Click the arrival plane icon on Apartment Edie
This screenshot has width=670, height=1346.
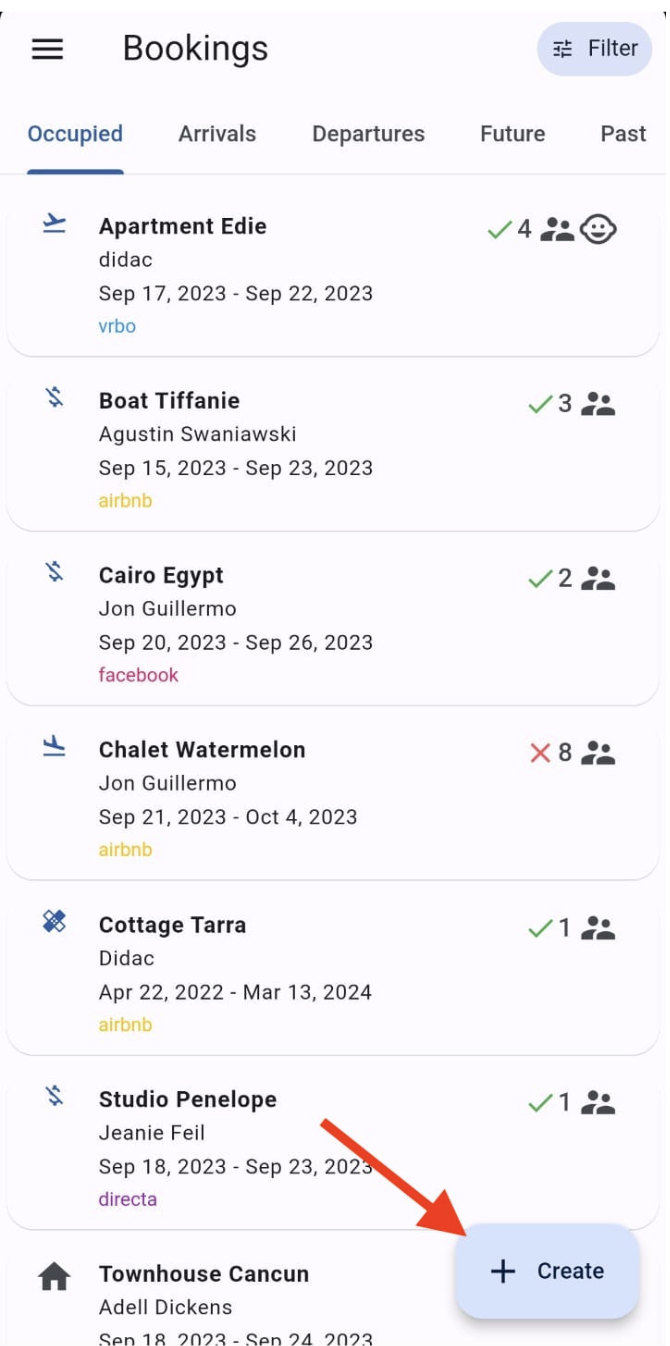tap(54, 224)
